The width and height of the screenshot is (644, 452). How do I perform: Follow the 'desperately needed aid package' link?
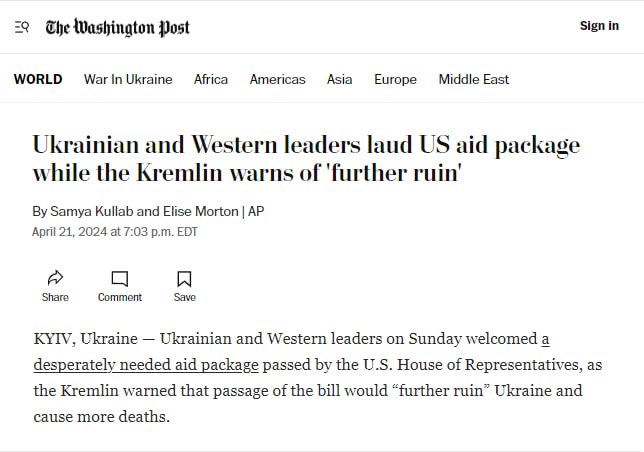146,365
